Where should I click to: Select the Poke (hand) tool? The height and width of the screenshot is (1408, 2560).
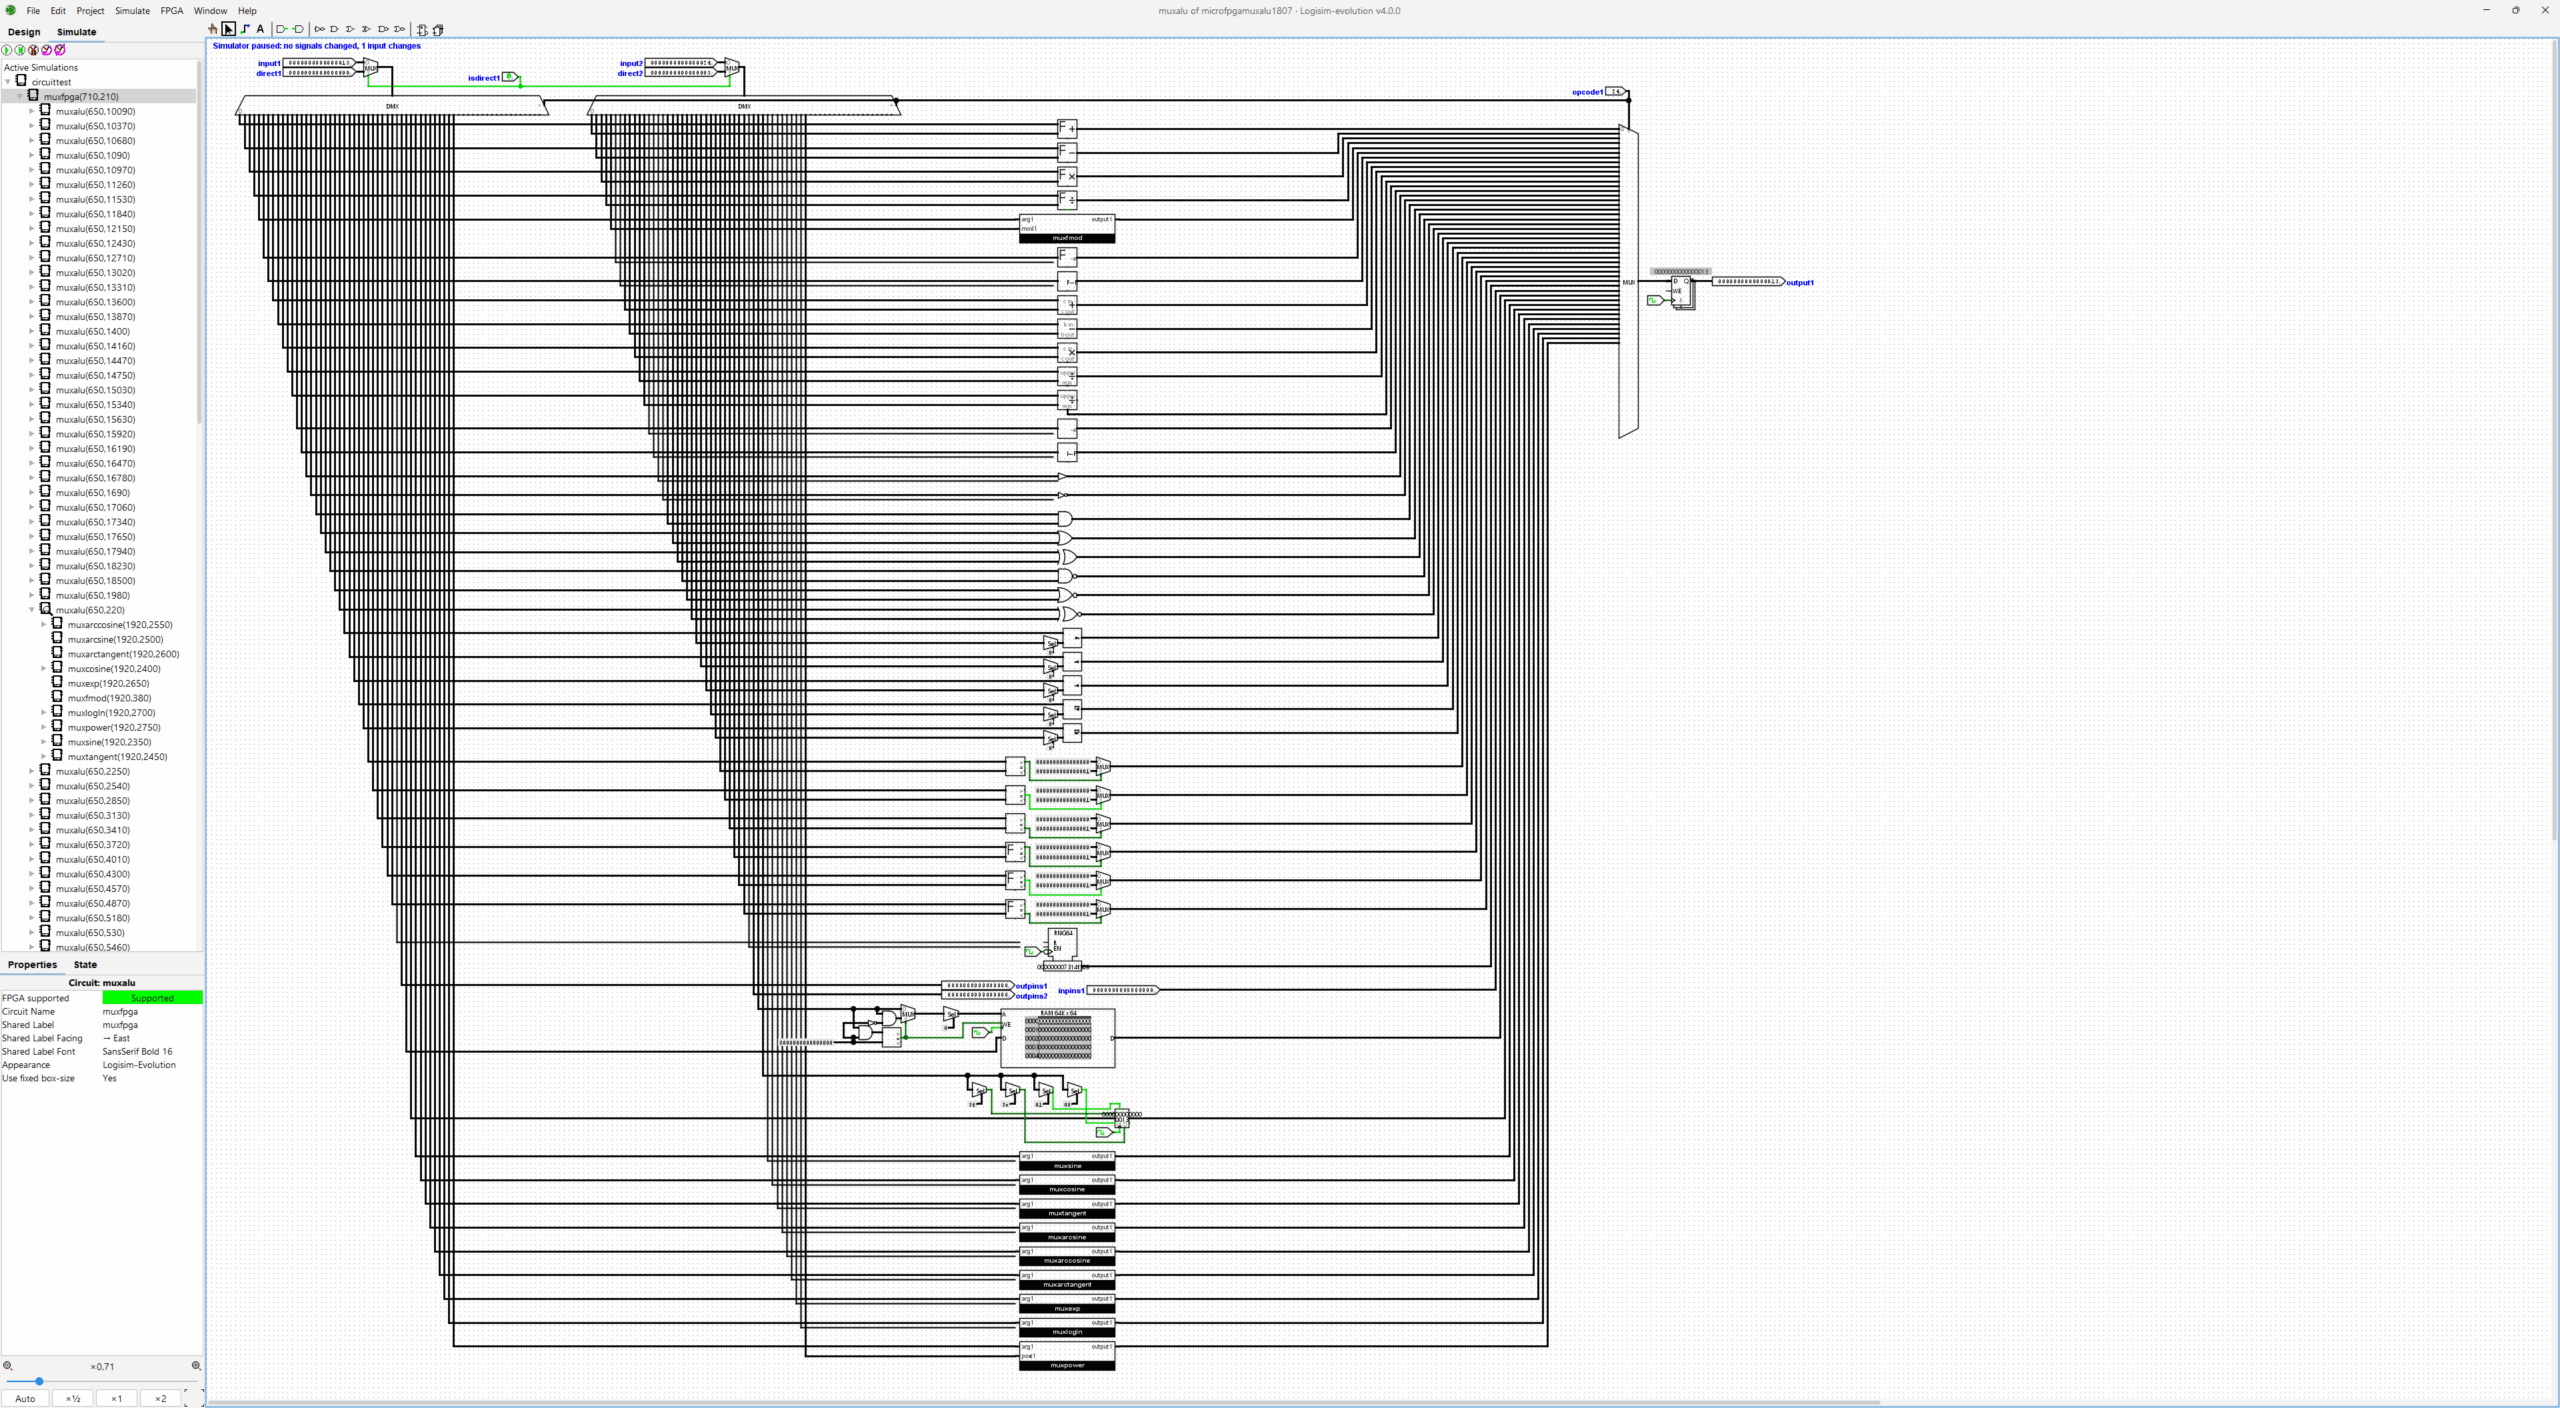[213, 29]
